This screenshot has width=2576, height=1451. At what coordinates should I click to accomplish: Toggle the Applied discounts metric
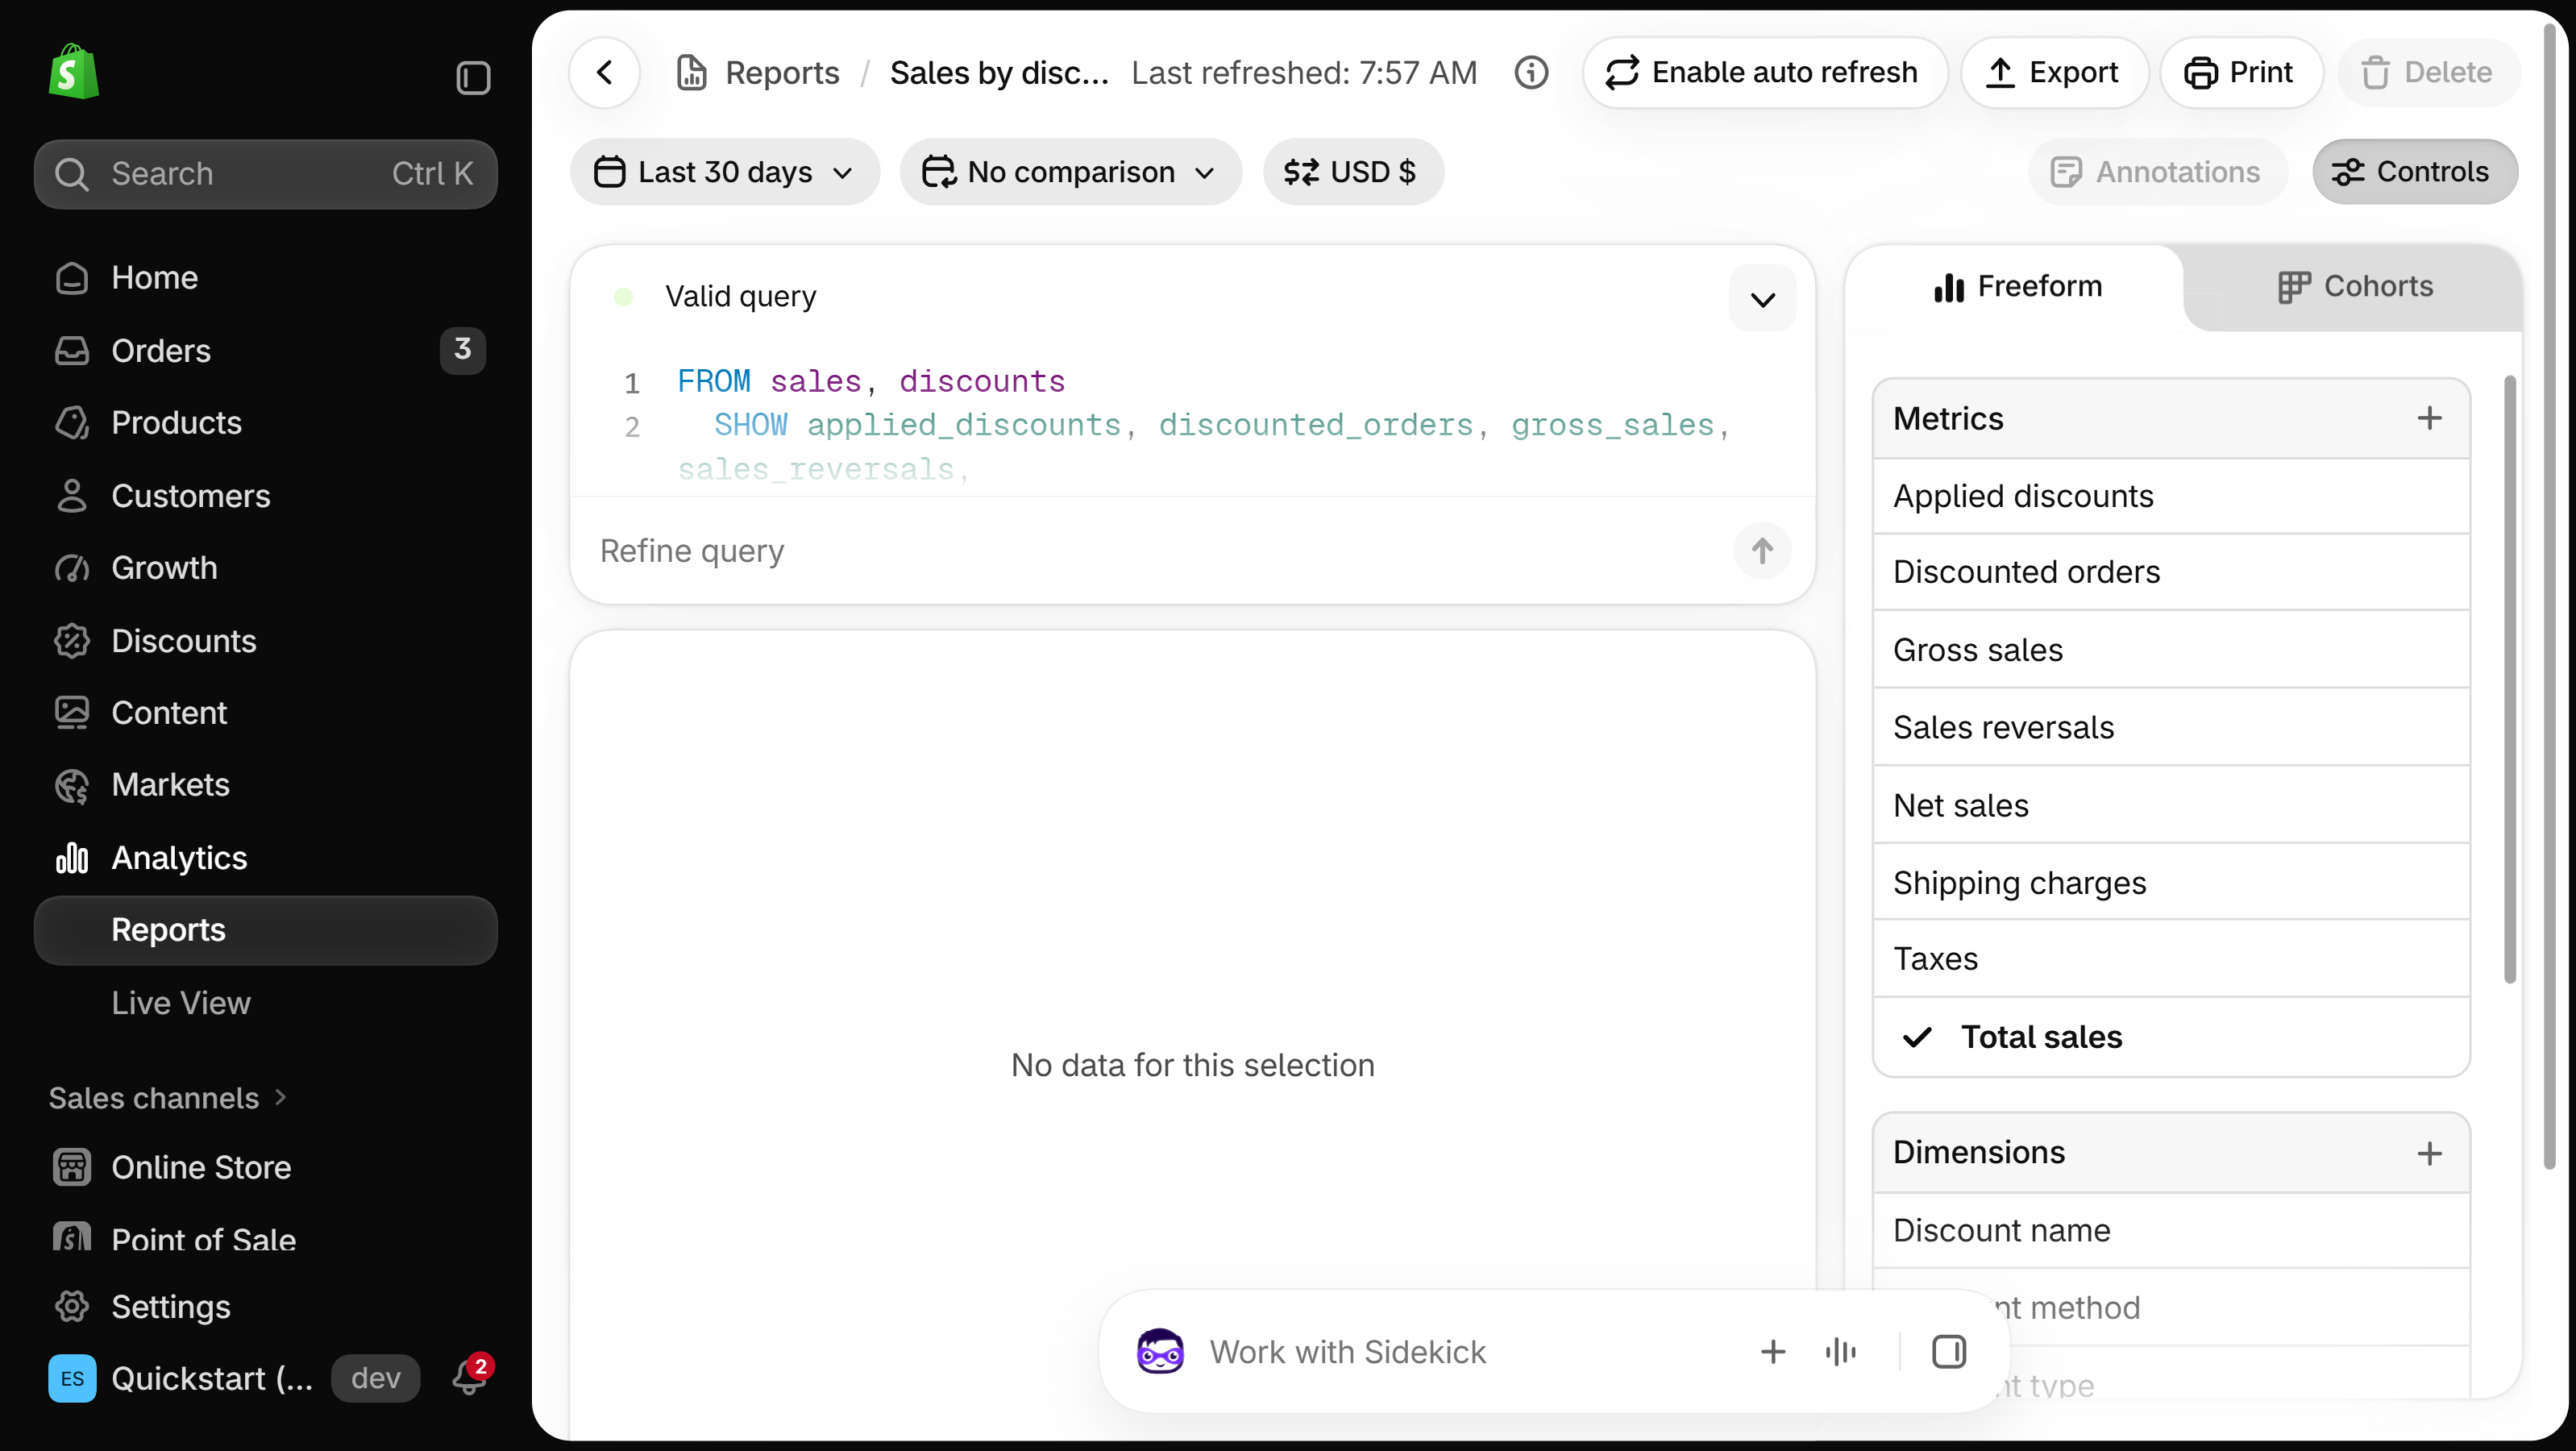(2171, 496)
